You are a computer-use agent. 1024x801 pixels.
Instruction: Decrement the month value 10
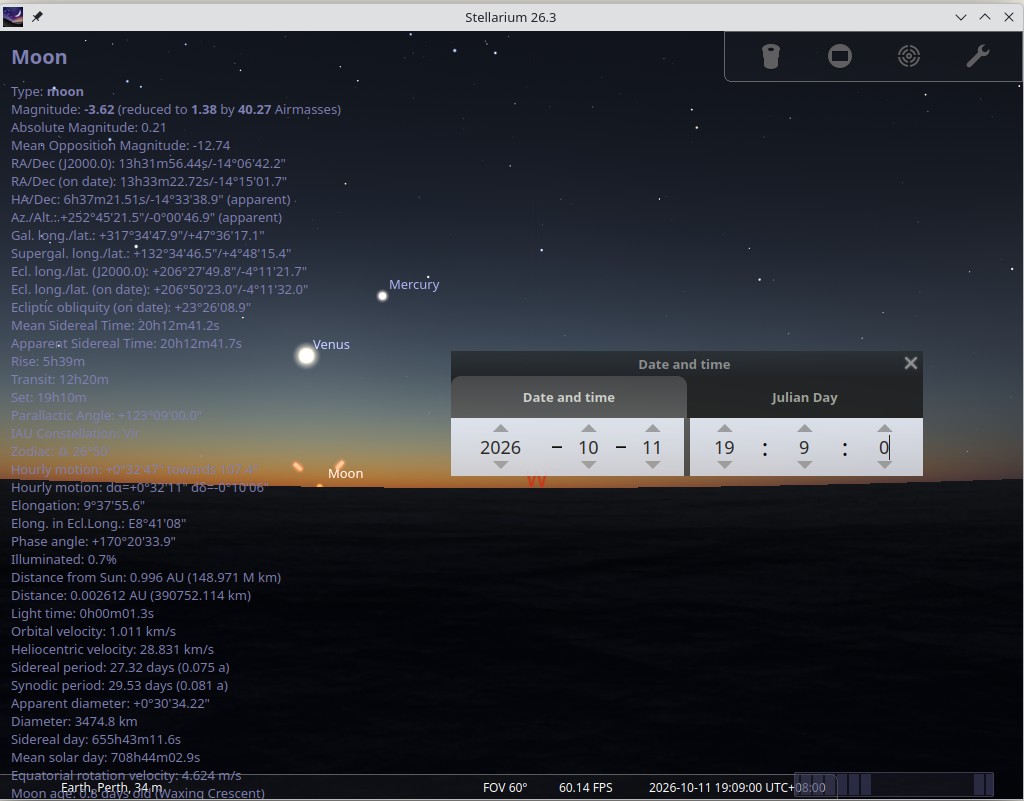(588, 465)
